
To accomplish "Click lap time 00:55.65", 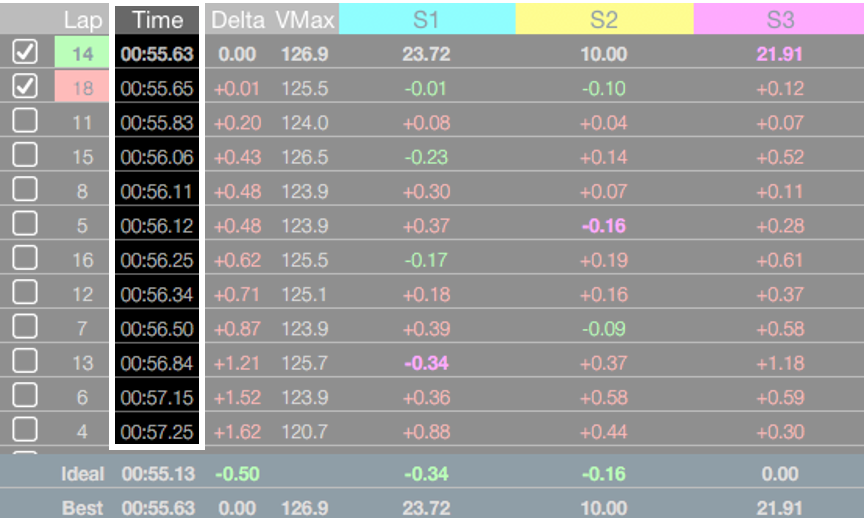I will coord(157,88).
